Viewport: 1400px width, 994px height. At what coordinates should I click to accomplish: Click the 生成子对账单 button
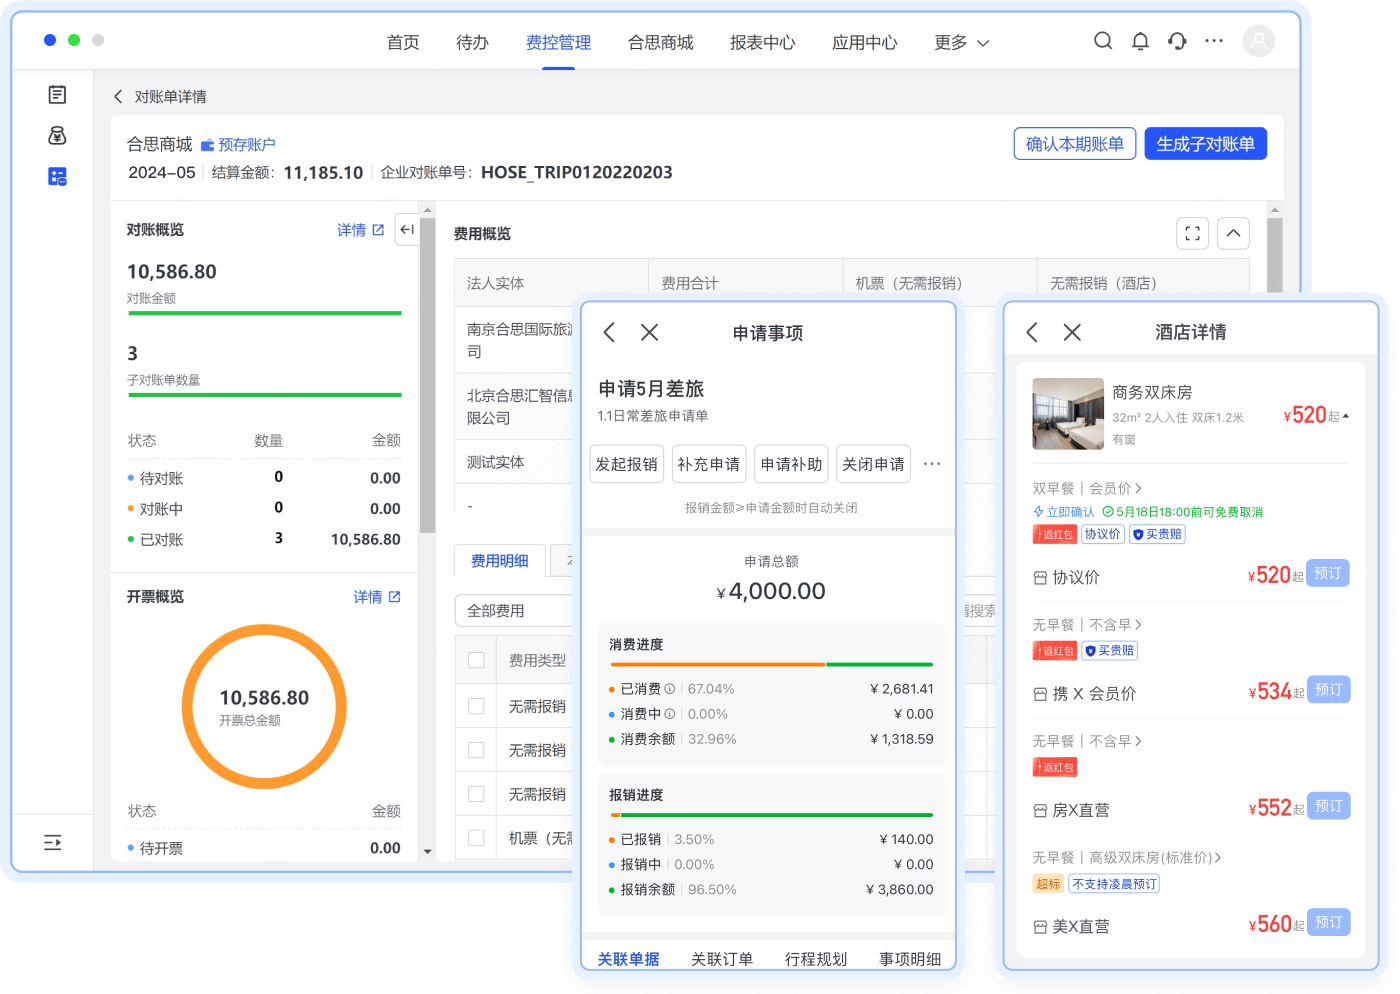(1205, 144)
